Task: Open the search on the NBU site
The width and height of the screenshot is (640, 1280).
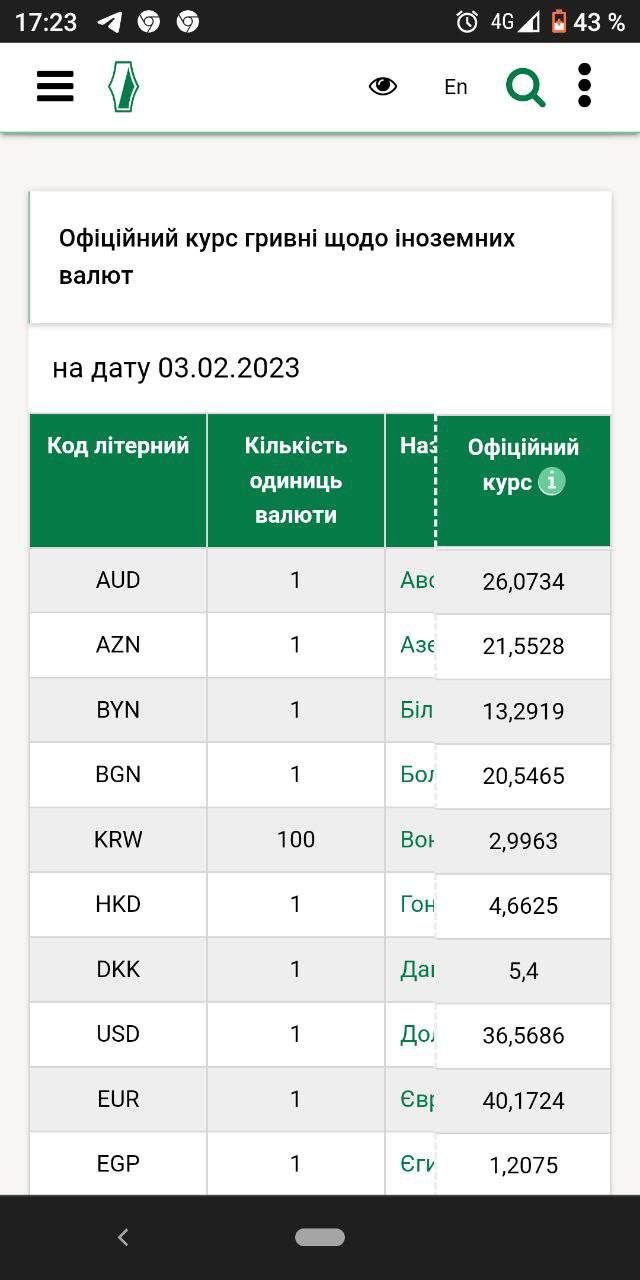Action: pos(525,87)
